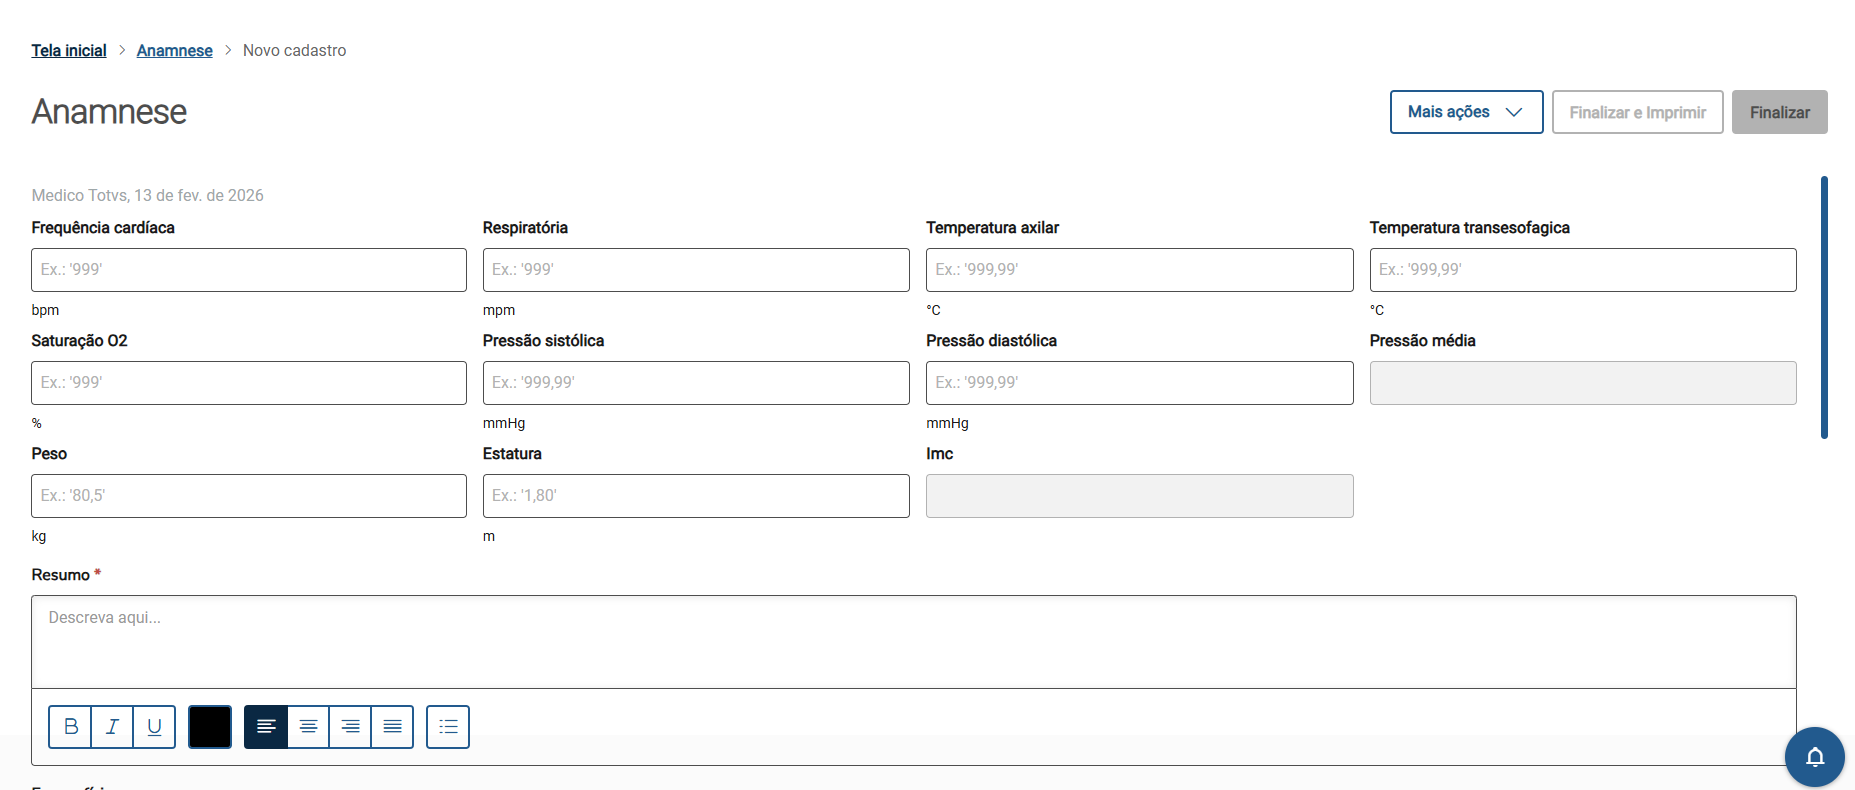The width and height of the screenshot is (1855, 790).
Task: Expand the Mais ações dropdown
Action: pyautogui.click(x=1466, y=112)
